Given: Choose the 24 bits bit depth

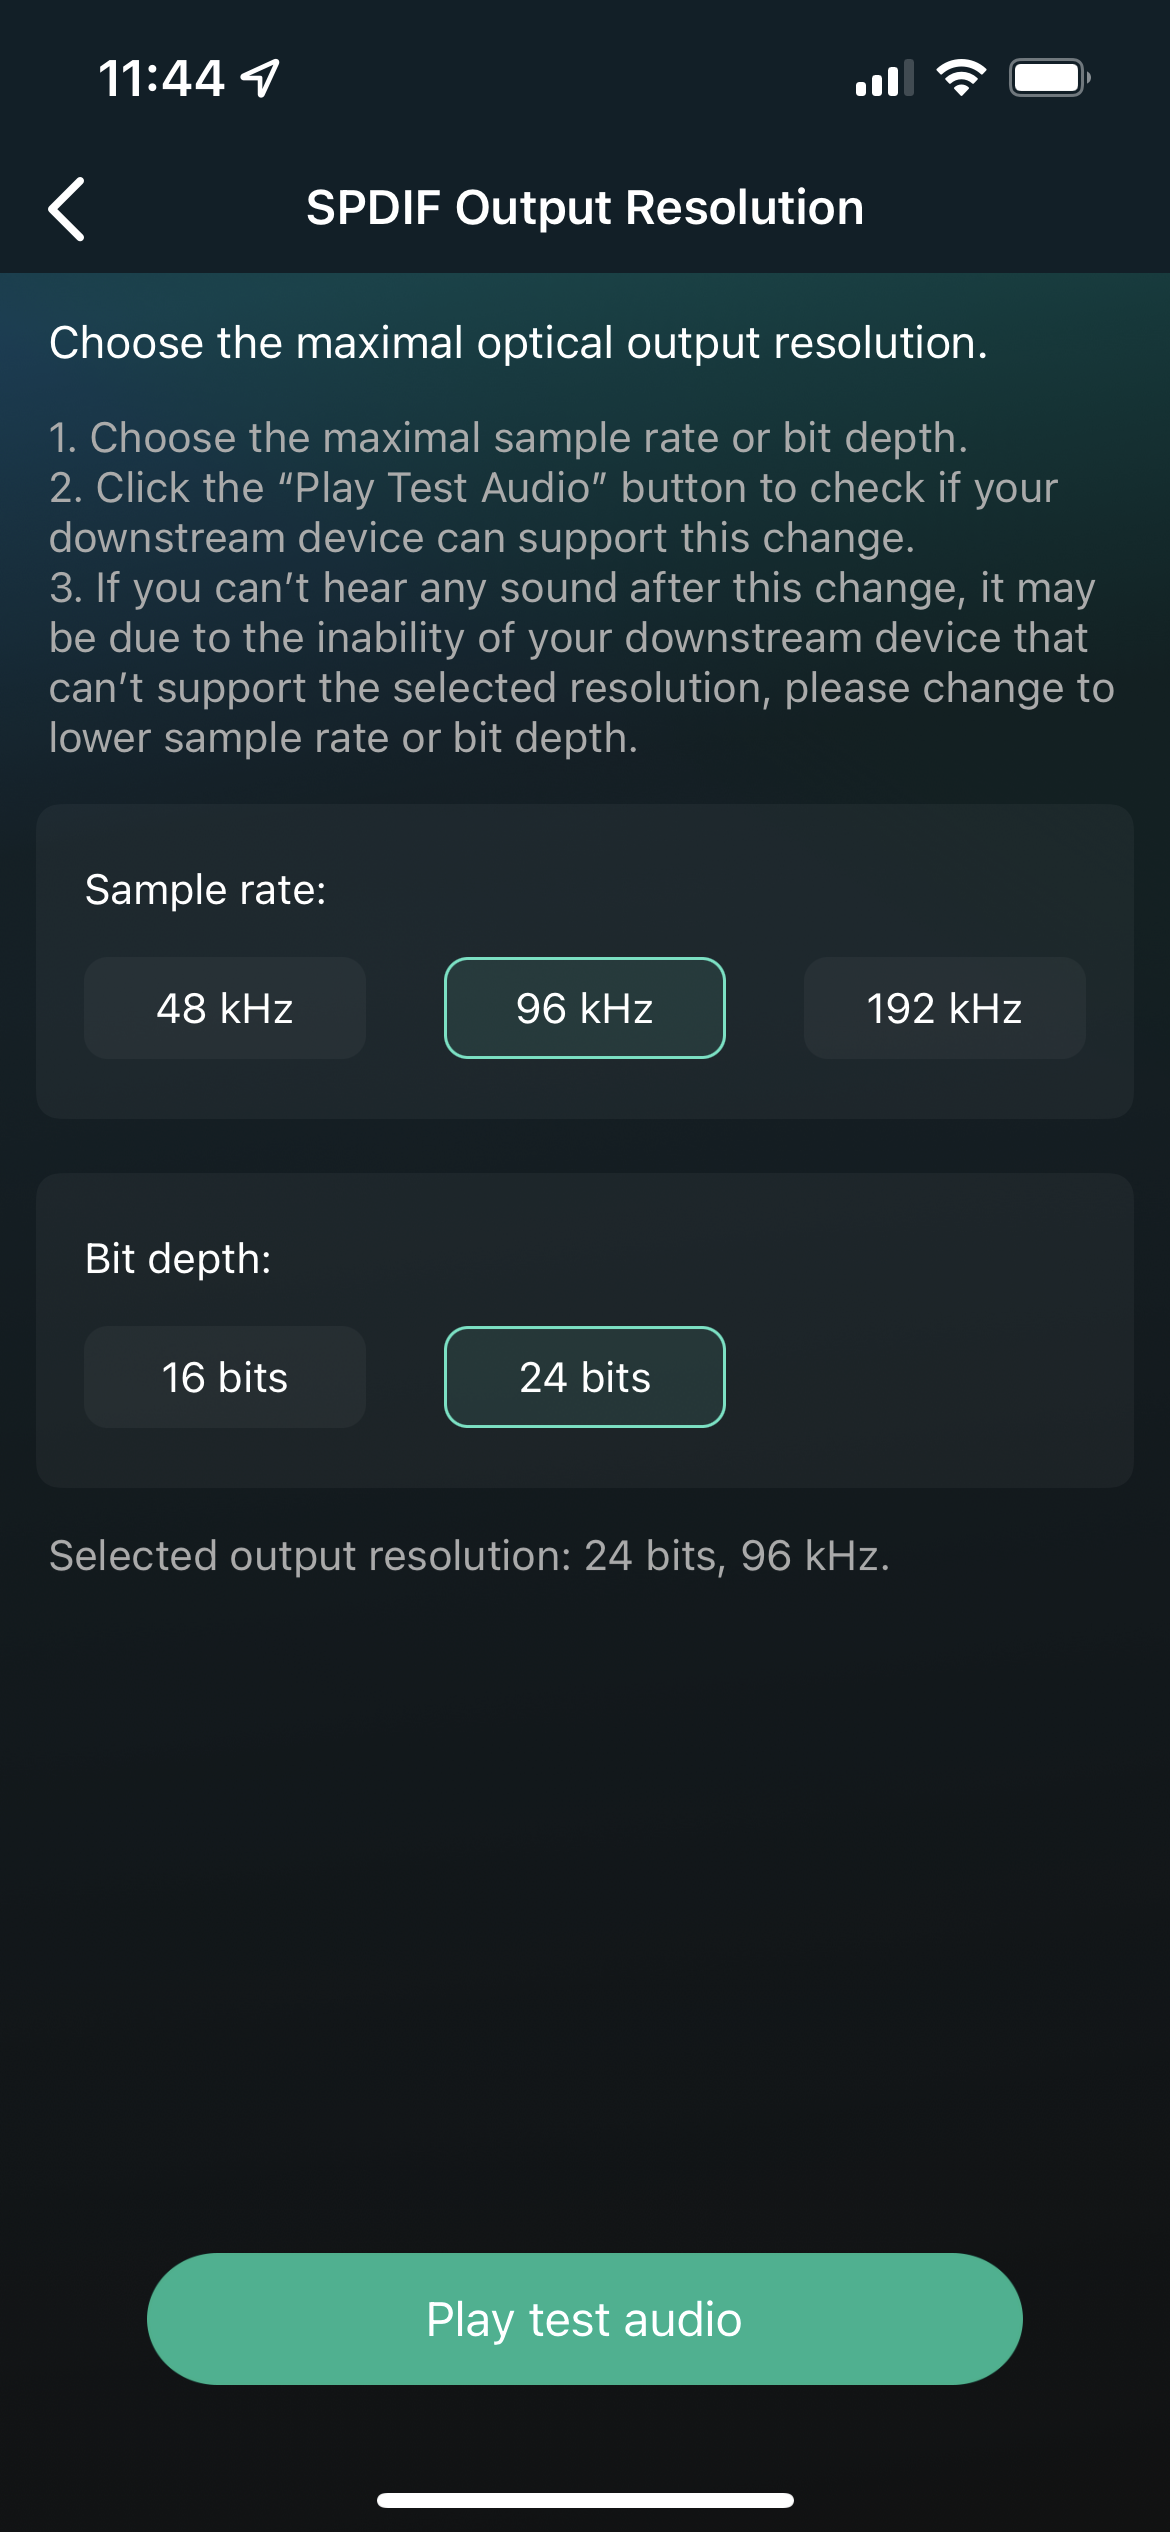Looking at the screenshot, I should [585, 1377].
